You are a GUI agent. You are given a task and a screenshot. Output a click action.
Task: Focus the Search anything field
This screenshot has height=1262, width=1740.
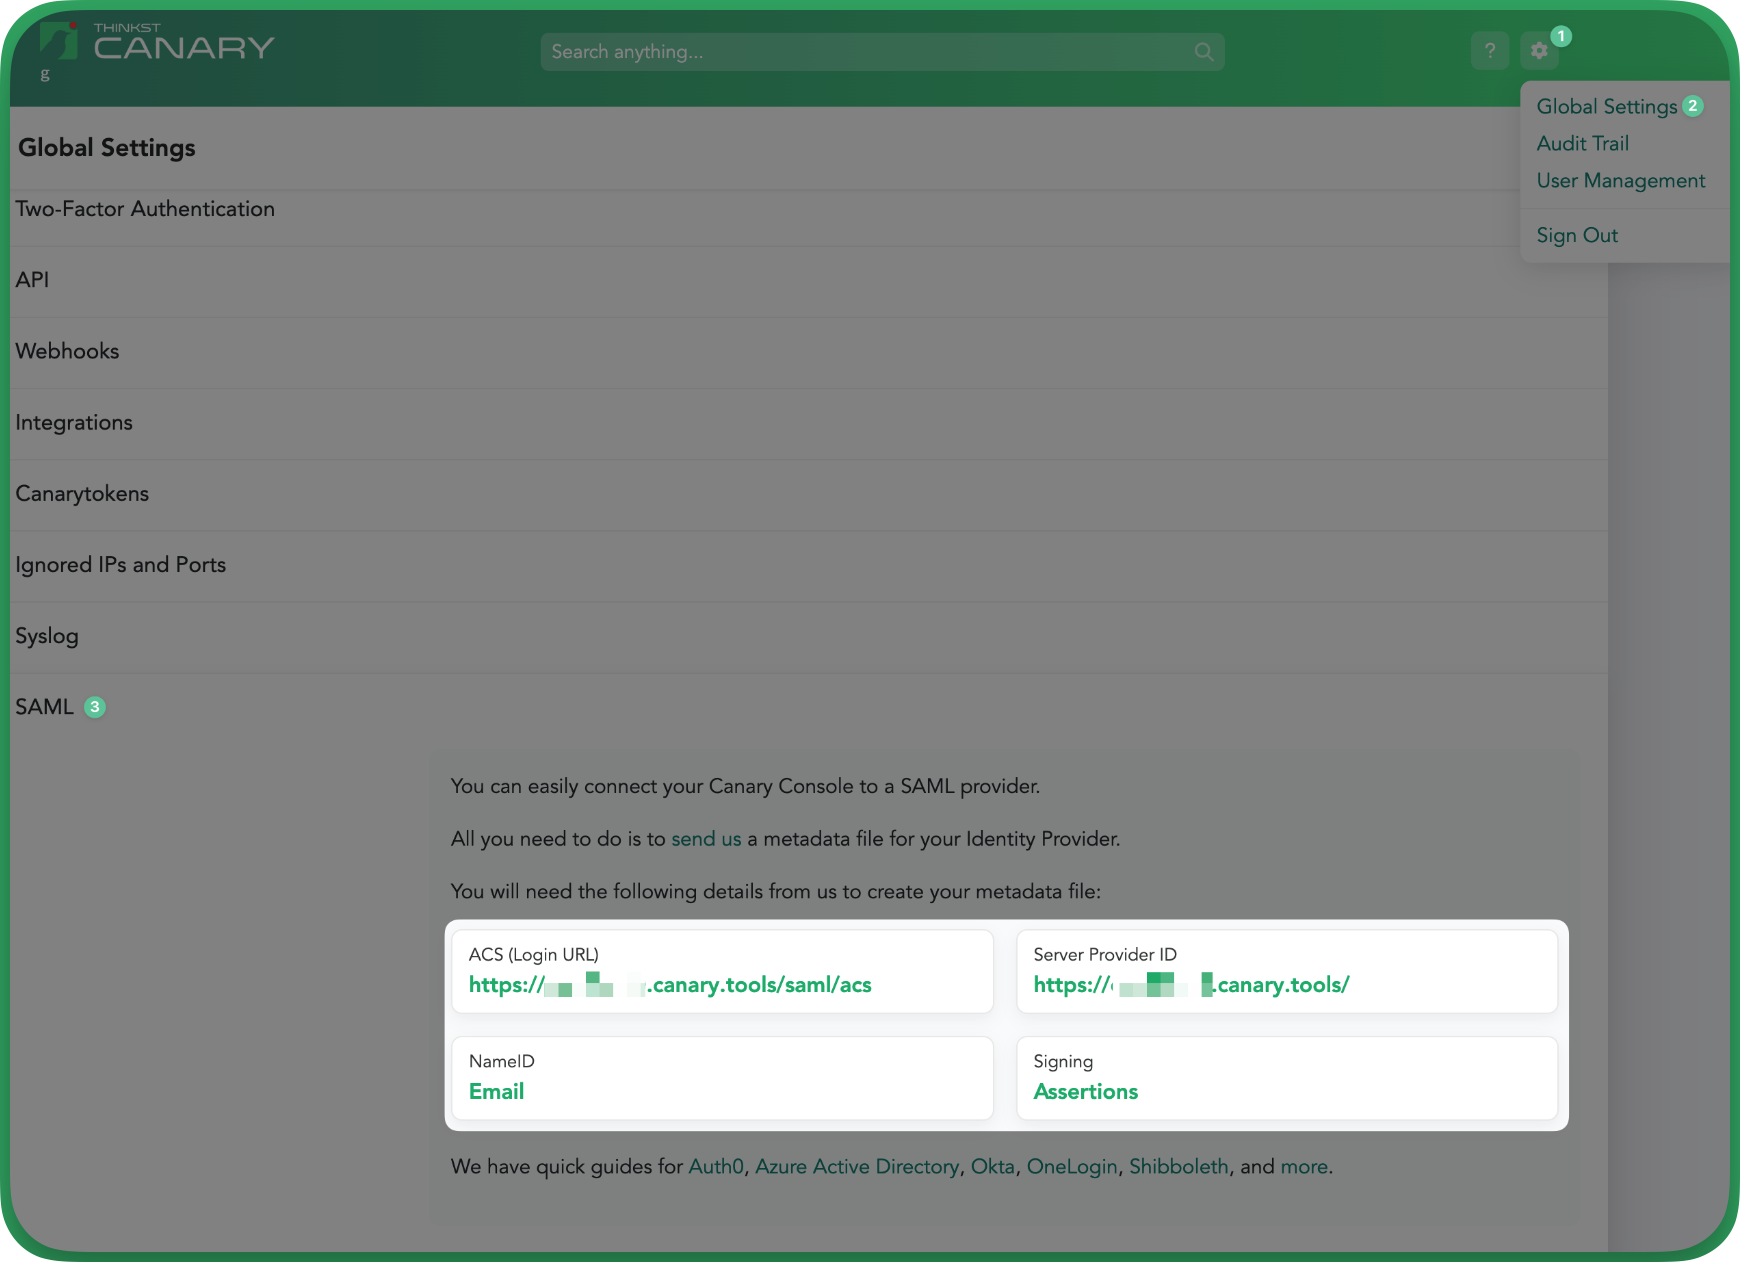click(x=882, y=52)
